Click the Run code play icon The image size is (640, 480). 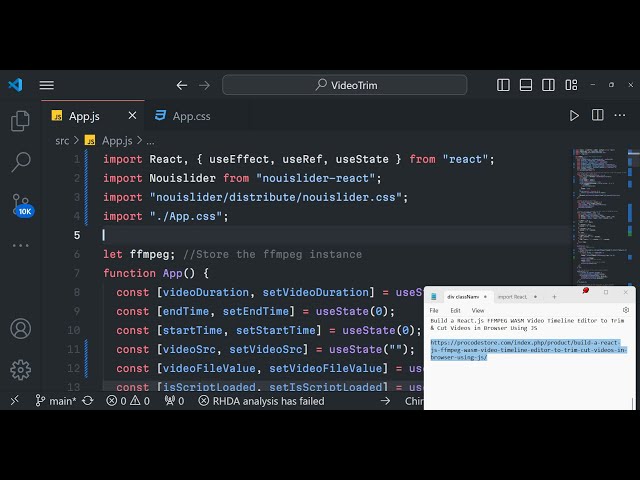pyautogui.click(x=574, y=116)
